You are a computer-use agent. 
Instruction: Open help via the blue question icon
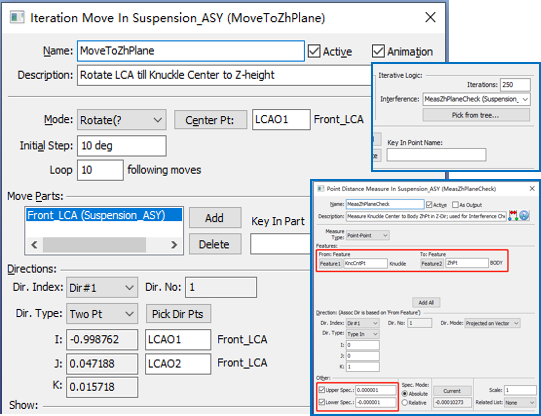524,216
